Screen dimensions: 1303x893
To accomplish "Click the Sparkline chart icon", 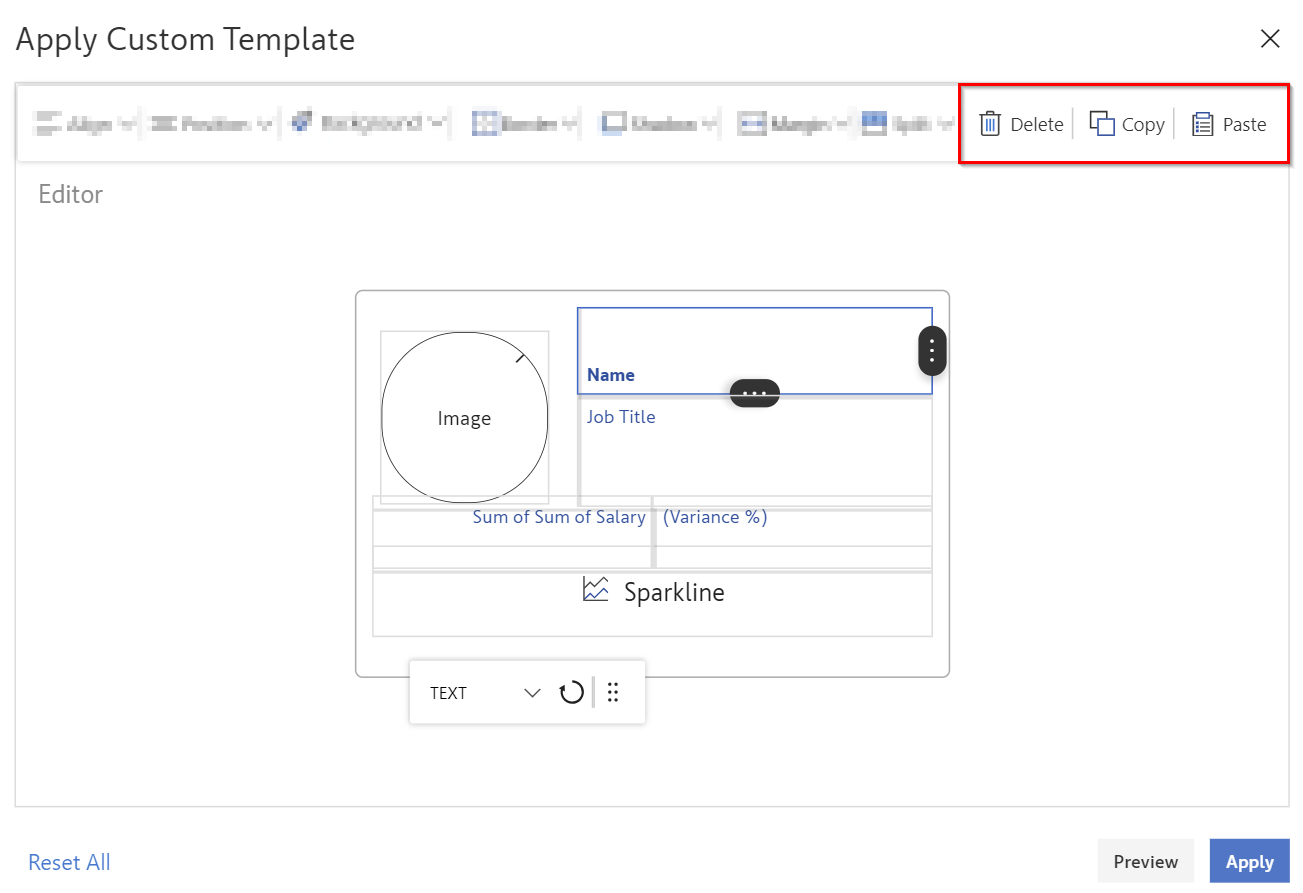I will coord(595,590).
